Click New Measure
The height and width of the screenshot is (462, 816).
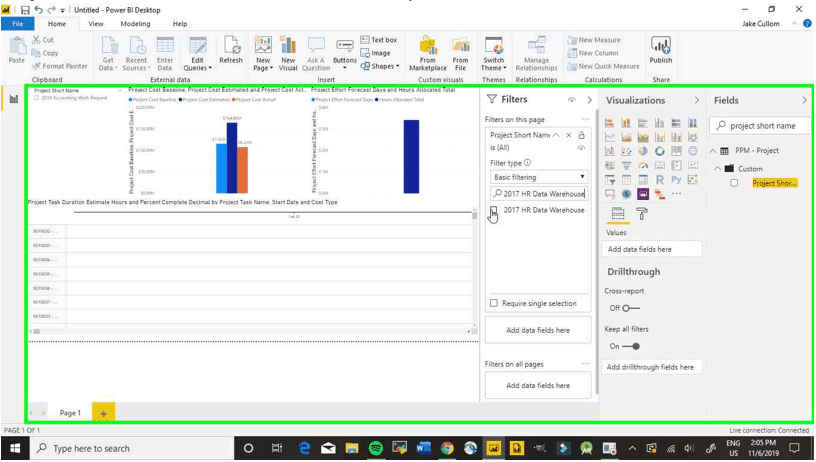pyautogui.click(x=594, y=40)
